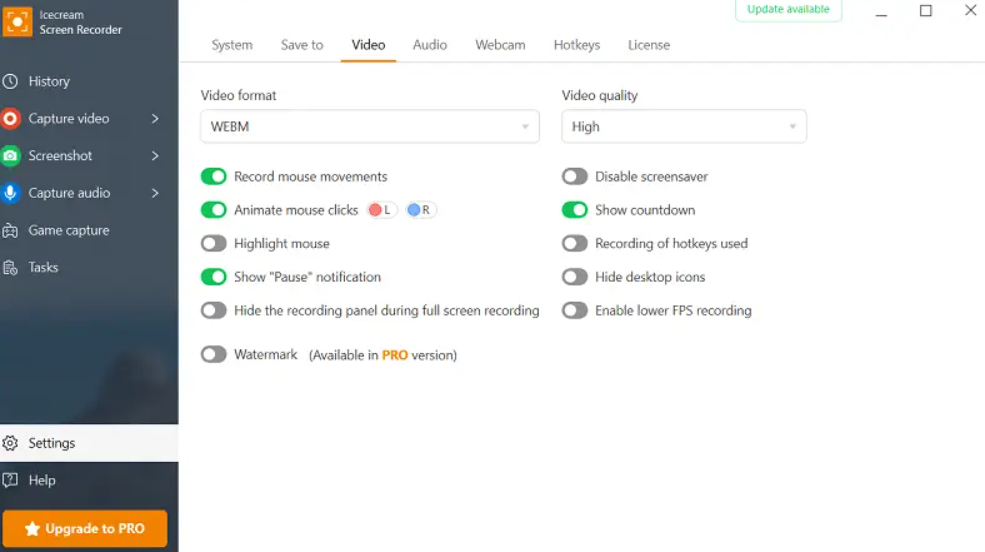
Task: Open the Video format dropdown
Action: (369, 127)
